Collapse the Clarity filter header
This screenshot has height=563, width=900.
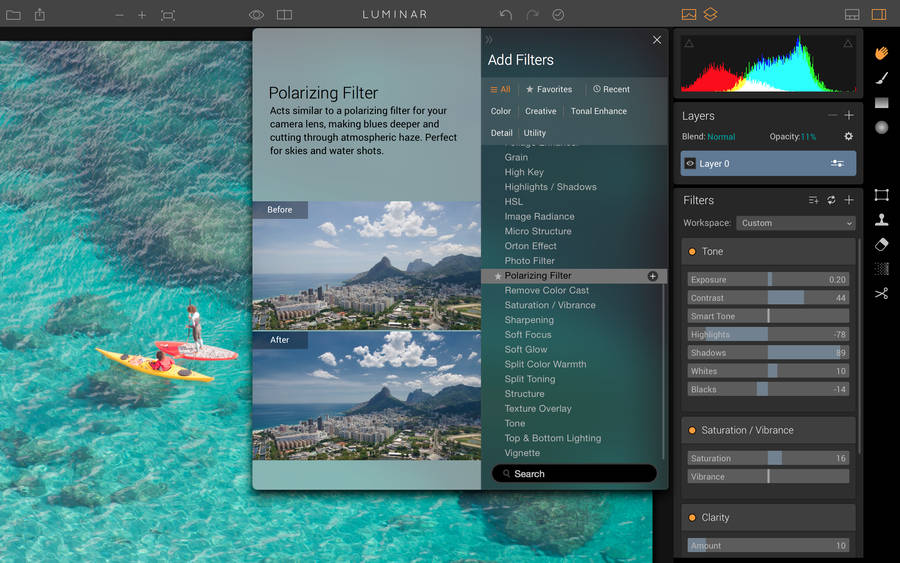point(768,517)
